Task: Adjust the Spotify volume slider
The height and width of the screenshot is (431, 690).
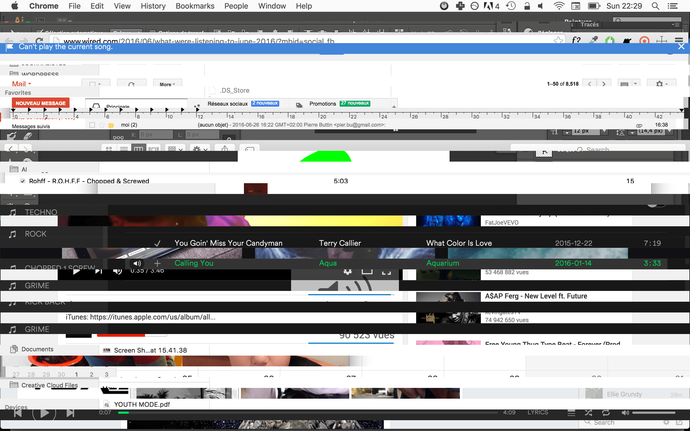Action: [654, 413]
